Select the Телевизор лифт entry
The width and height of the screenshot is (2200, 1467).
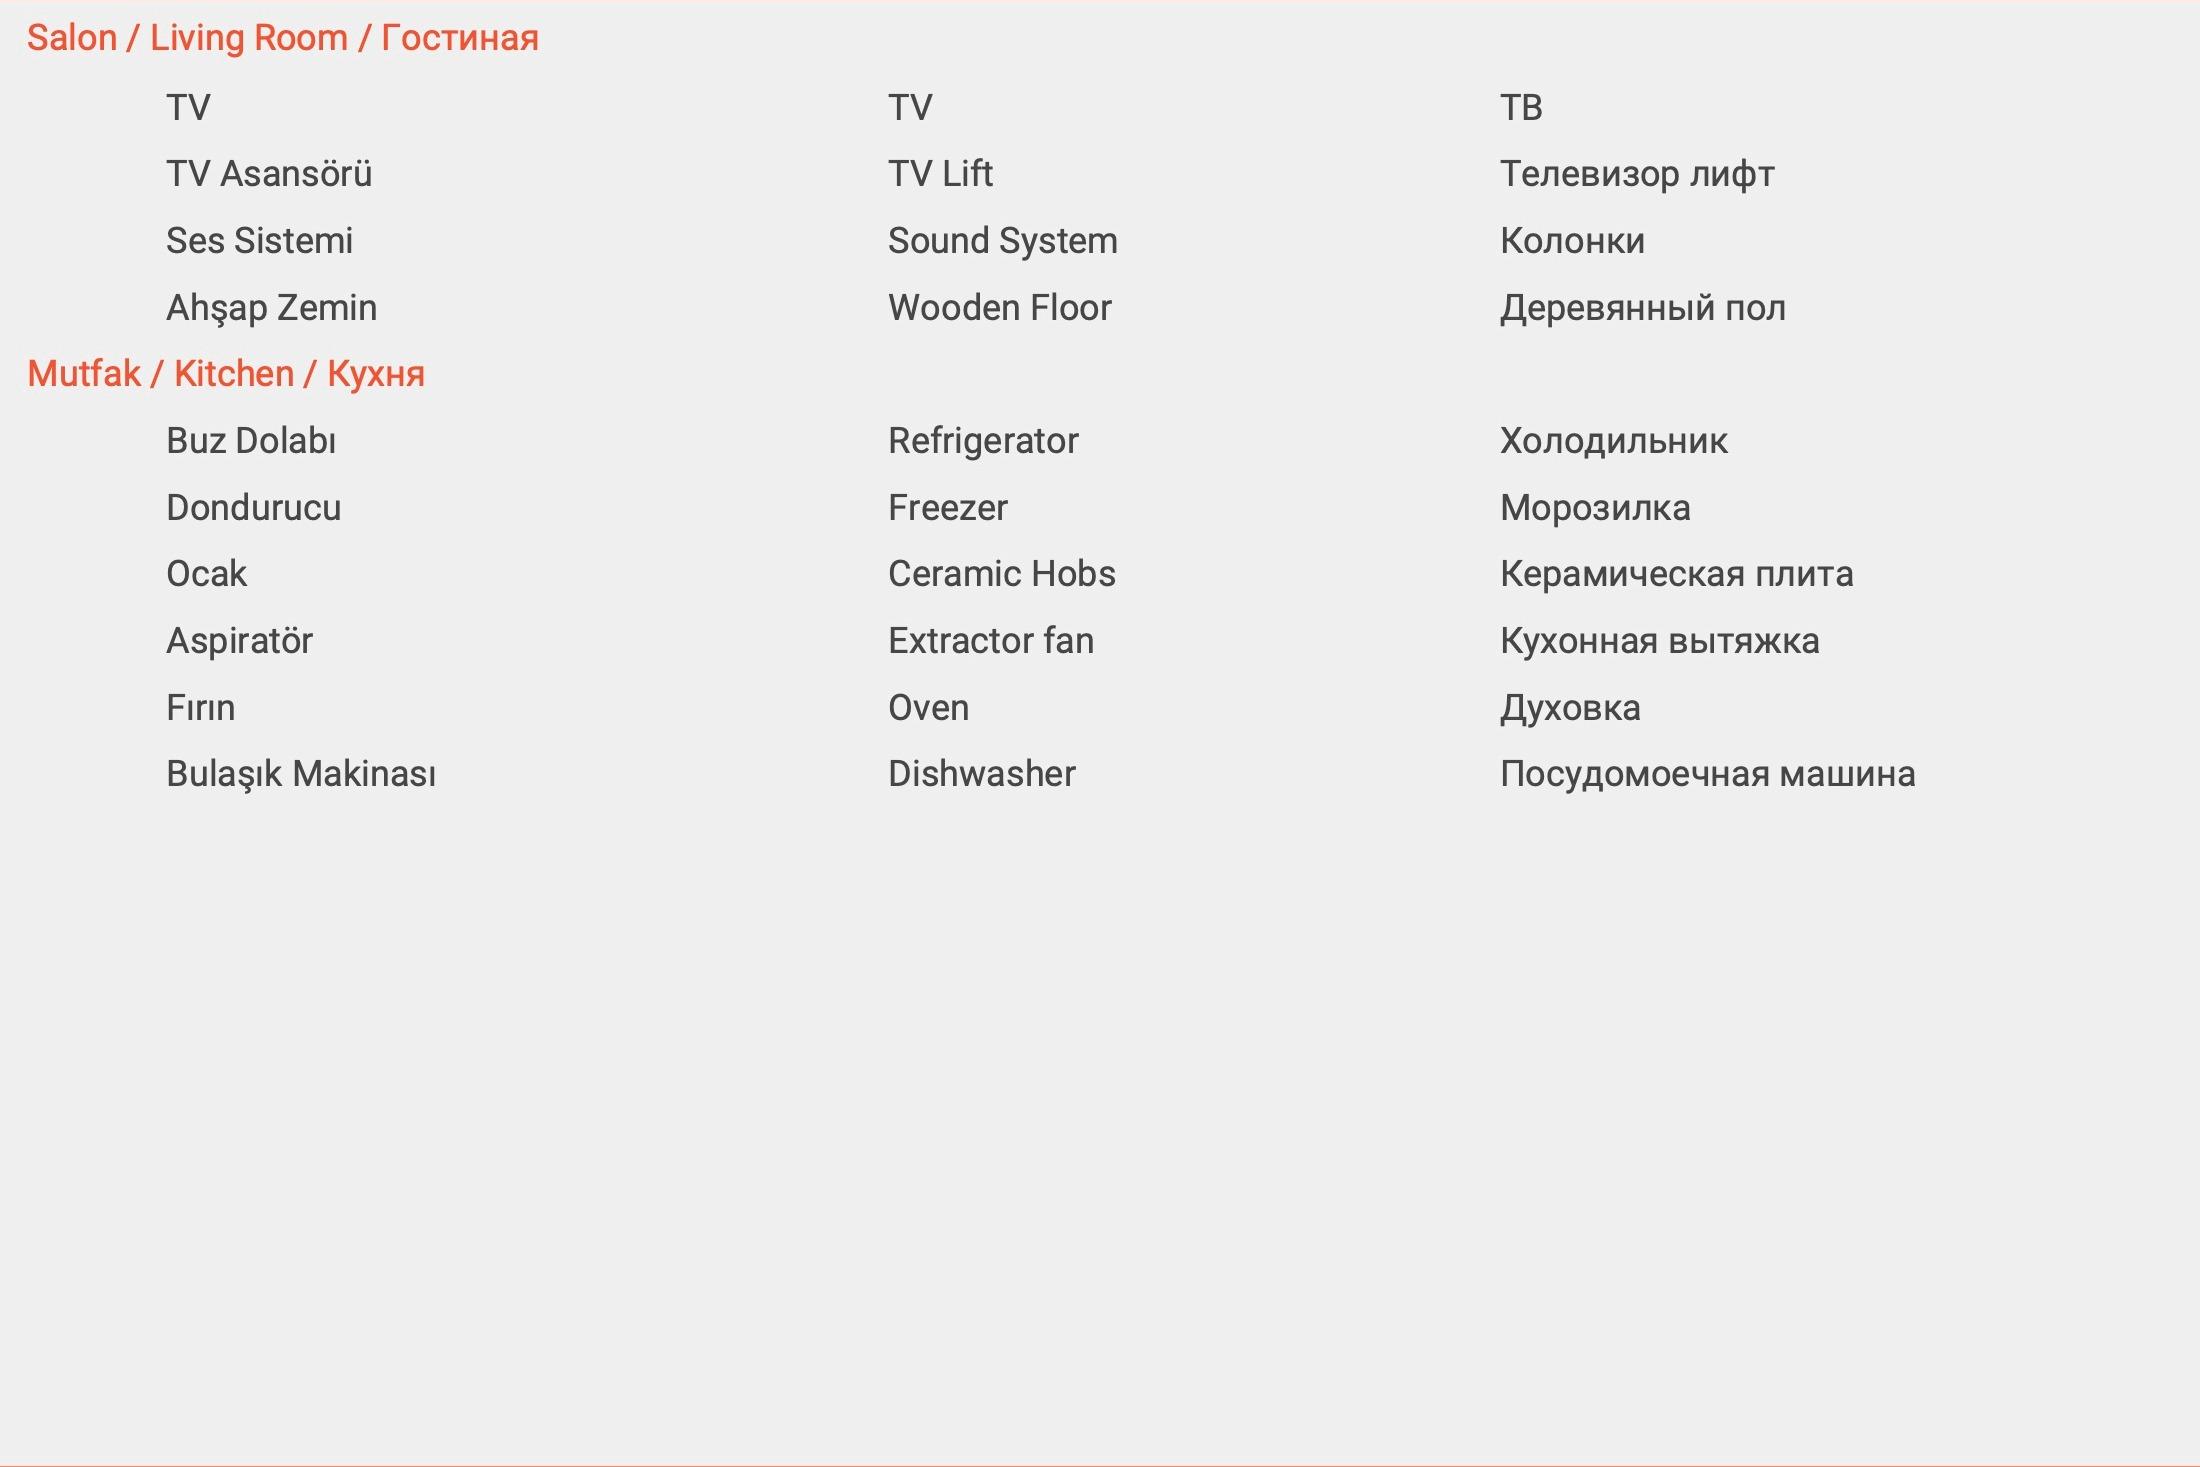1637,174
